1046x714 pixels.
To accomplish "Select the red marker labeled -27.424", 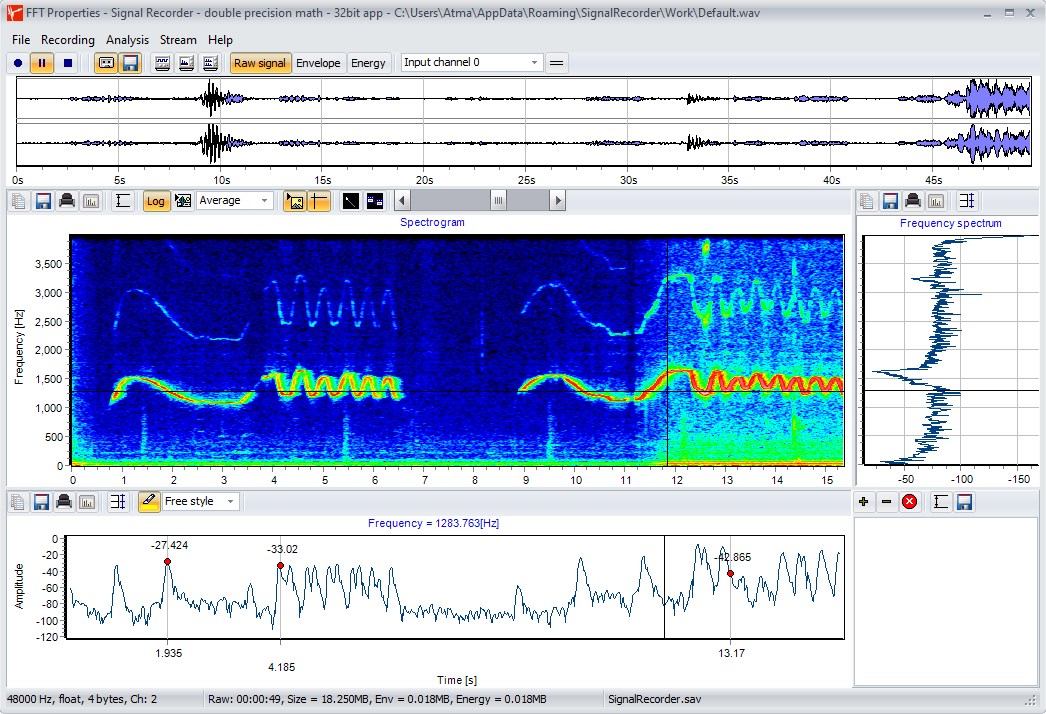I will point(167,562).
